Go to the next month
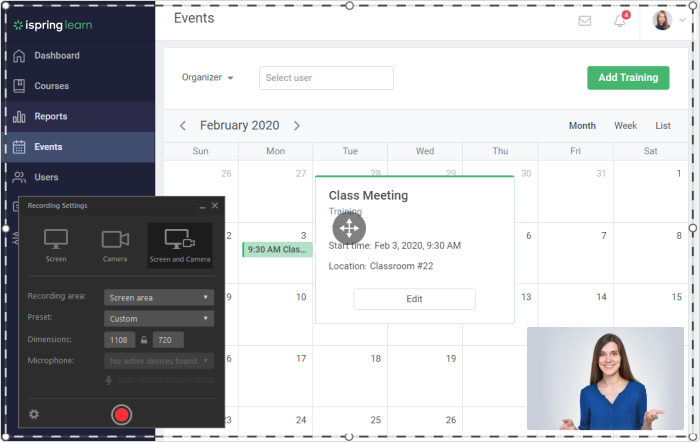The width and height of the screenshot is (700, 442). pos(297,126)
